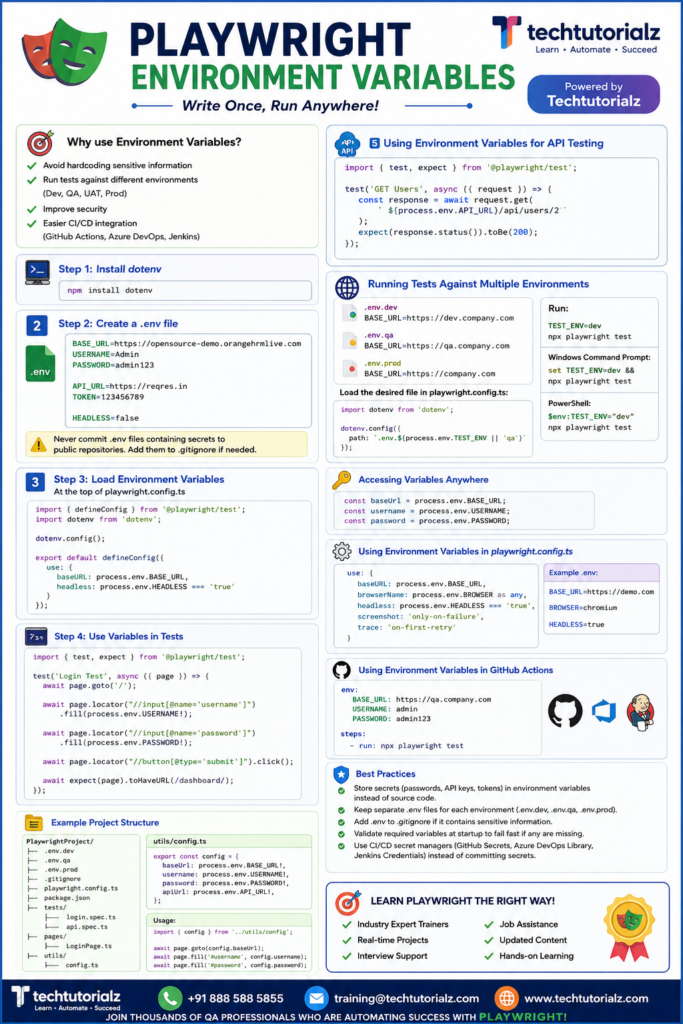The height and width of the screenshot is (1024, 683).
Task: Click the Playwright theater masks logo
Action: pos(64,52)
